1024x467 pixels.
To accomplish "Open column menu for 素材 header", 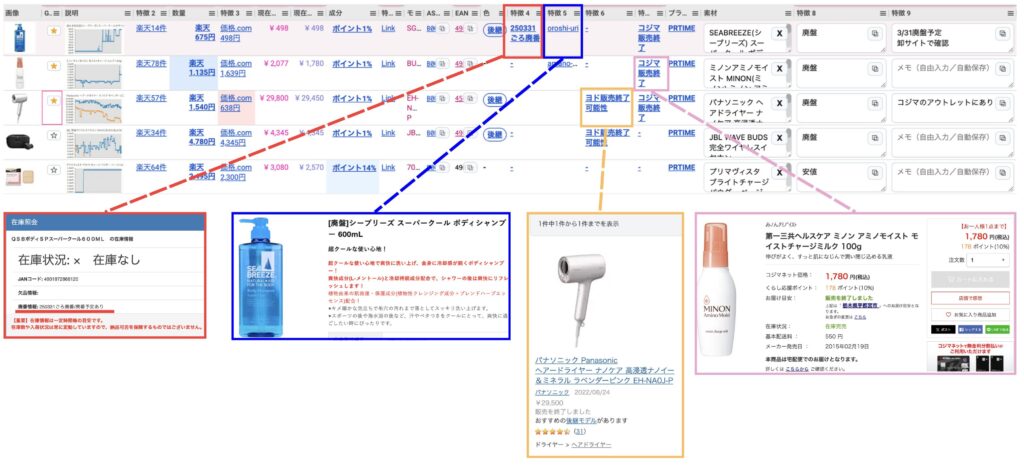I will (x=786, y=12).
